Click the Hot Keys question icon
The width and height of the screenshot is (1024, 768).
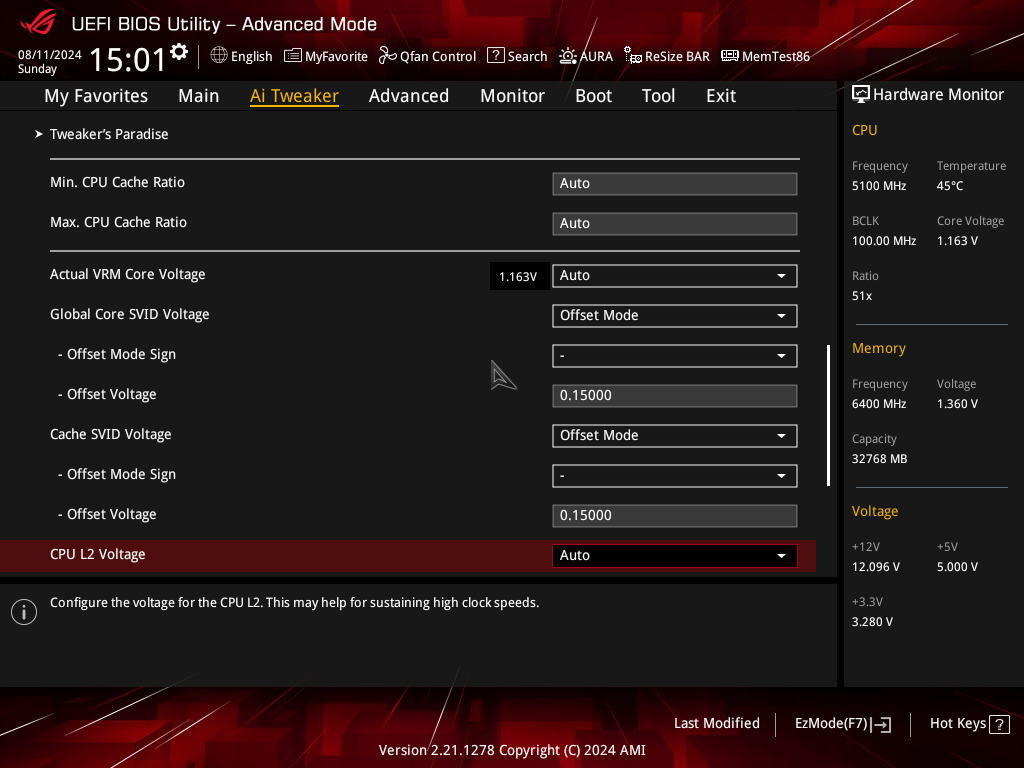[999, 724]
